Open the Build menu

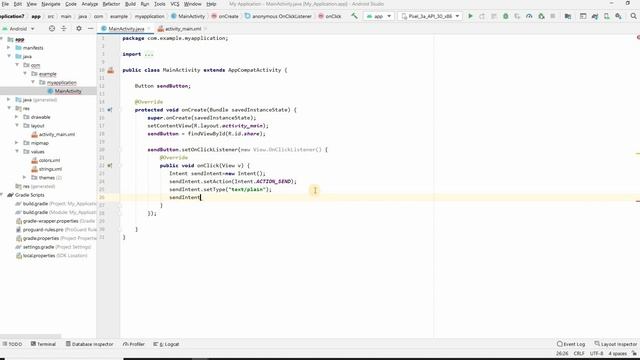[130, 4]
